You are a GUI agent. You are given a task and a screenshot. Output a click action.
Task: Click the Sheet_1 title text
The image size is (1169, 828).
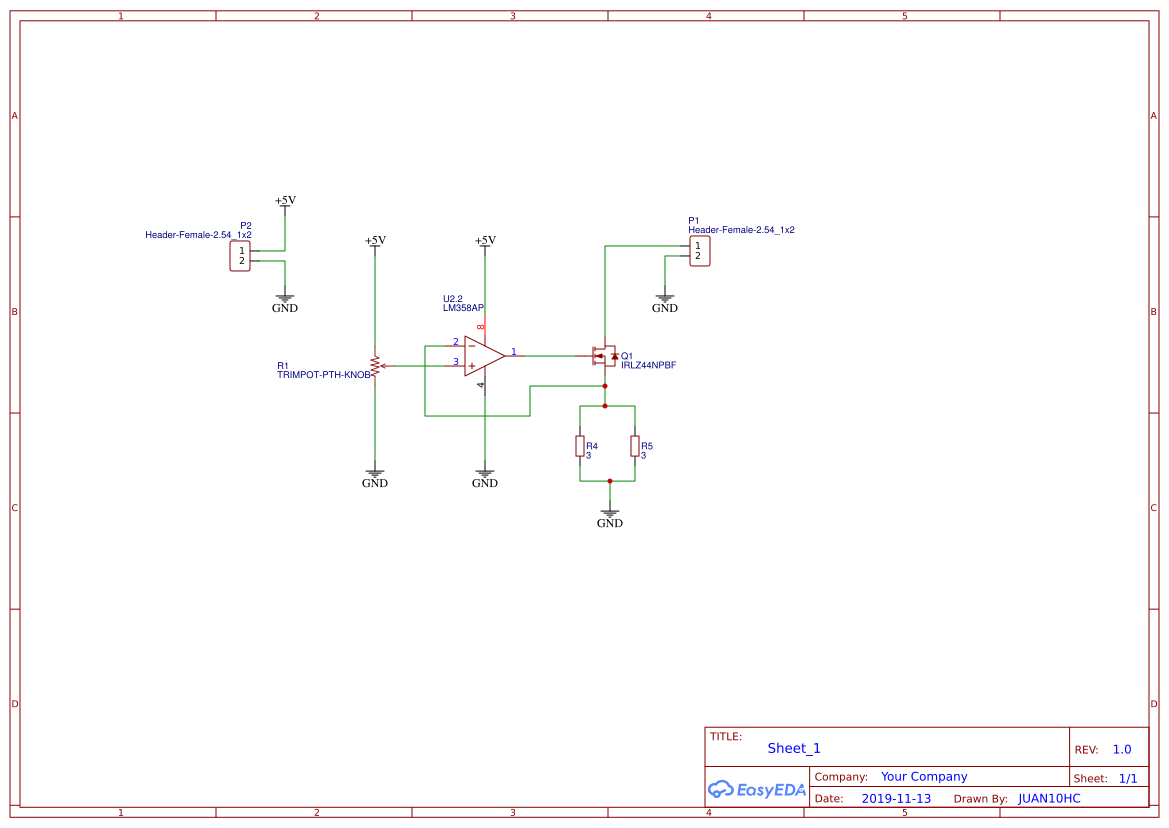793,748
